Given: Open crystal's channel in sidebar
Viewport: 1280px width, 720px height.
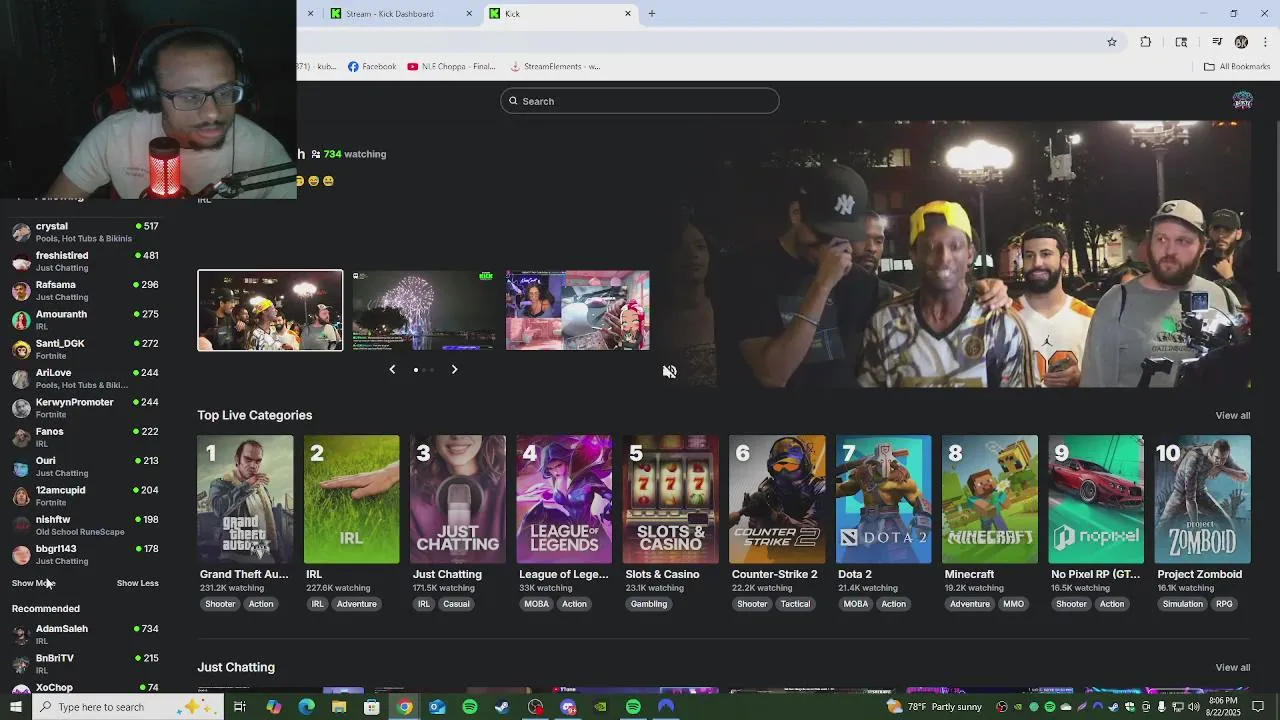Looking at the screenshot, I should (85, 232).
